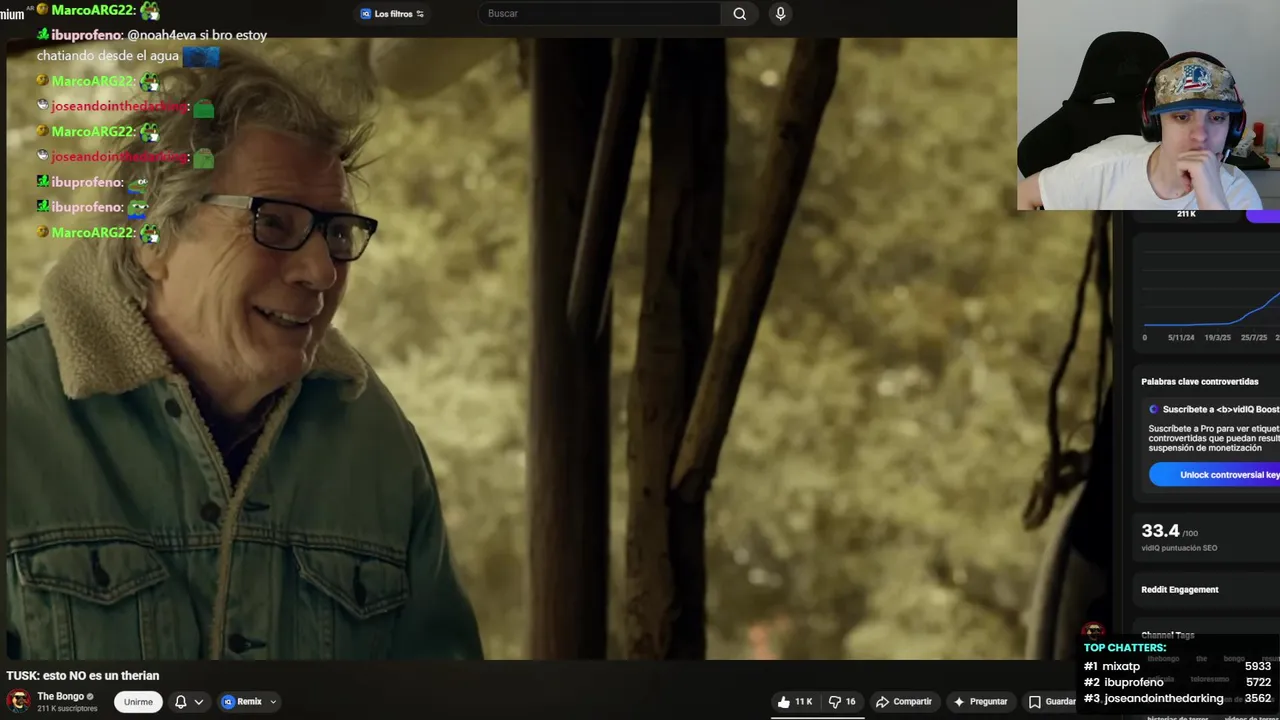Click Palabras clave controvertidas heading
Image resolution: width=1280 pixels, height=720 pixels.
pos(1200,382)
